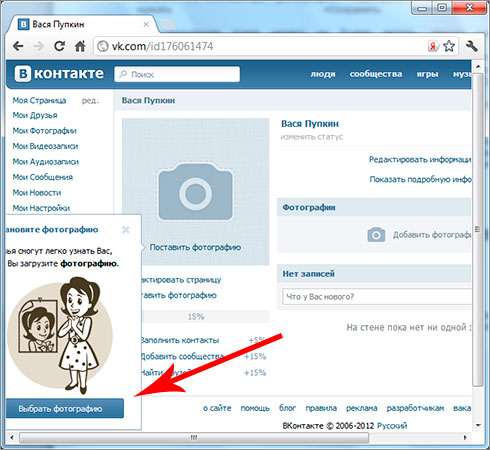Click the Yandex extension icon
490x450 pixels.
pos(433,46)
